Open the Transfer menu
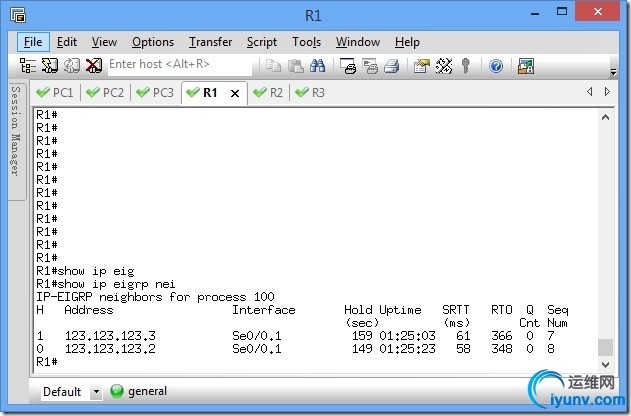 pos(210,42)
